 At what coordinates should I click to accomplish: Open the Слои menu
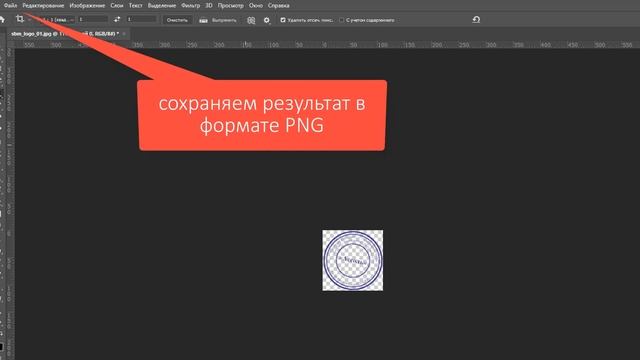point(117,6)
